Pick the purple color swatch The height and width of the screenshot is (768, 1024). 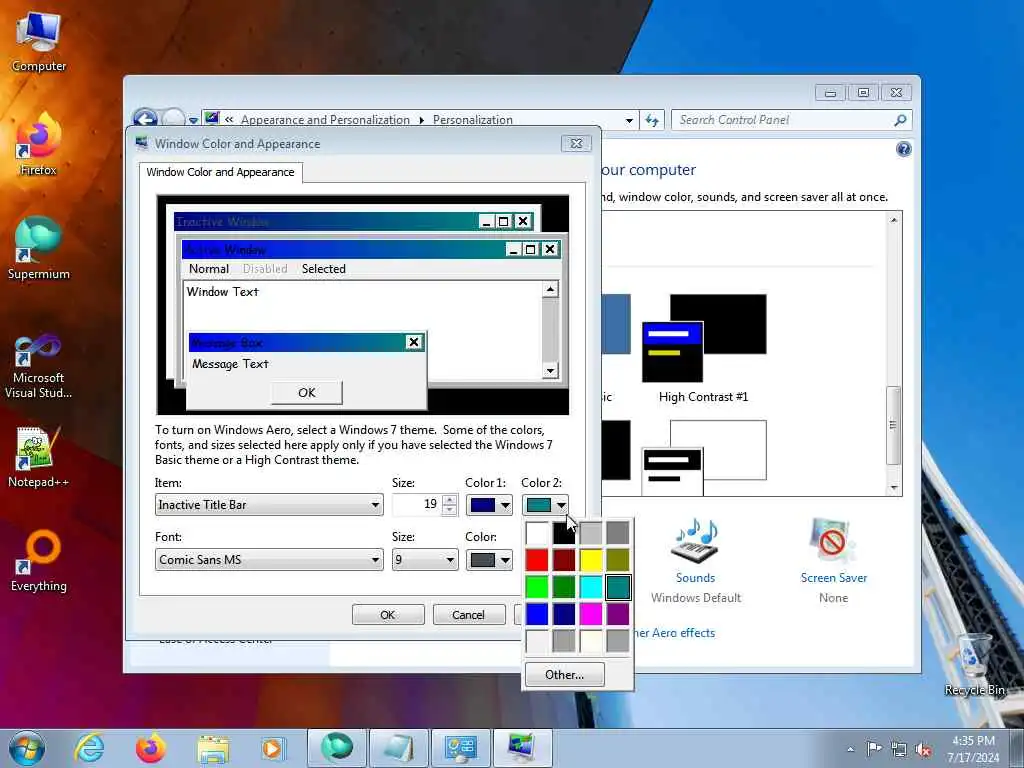[618, 614]
